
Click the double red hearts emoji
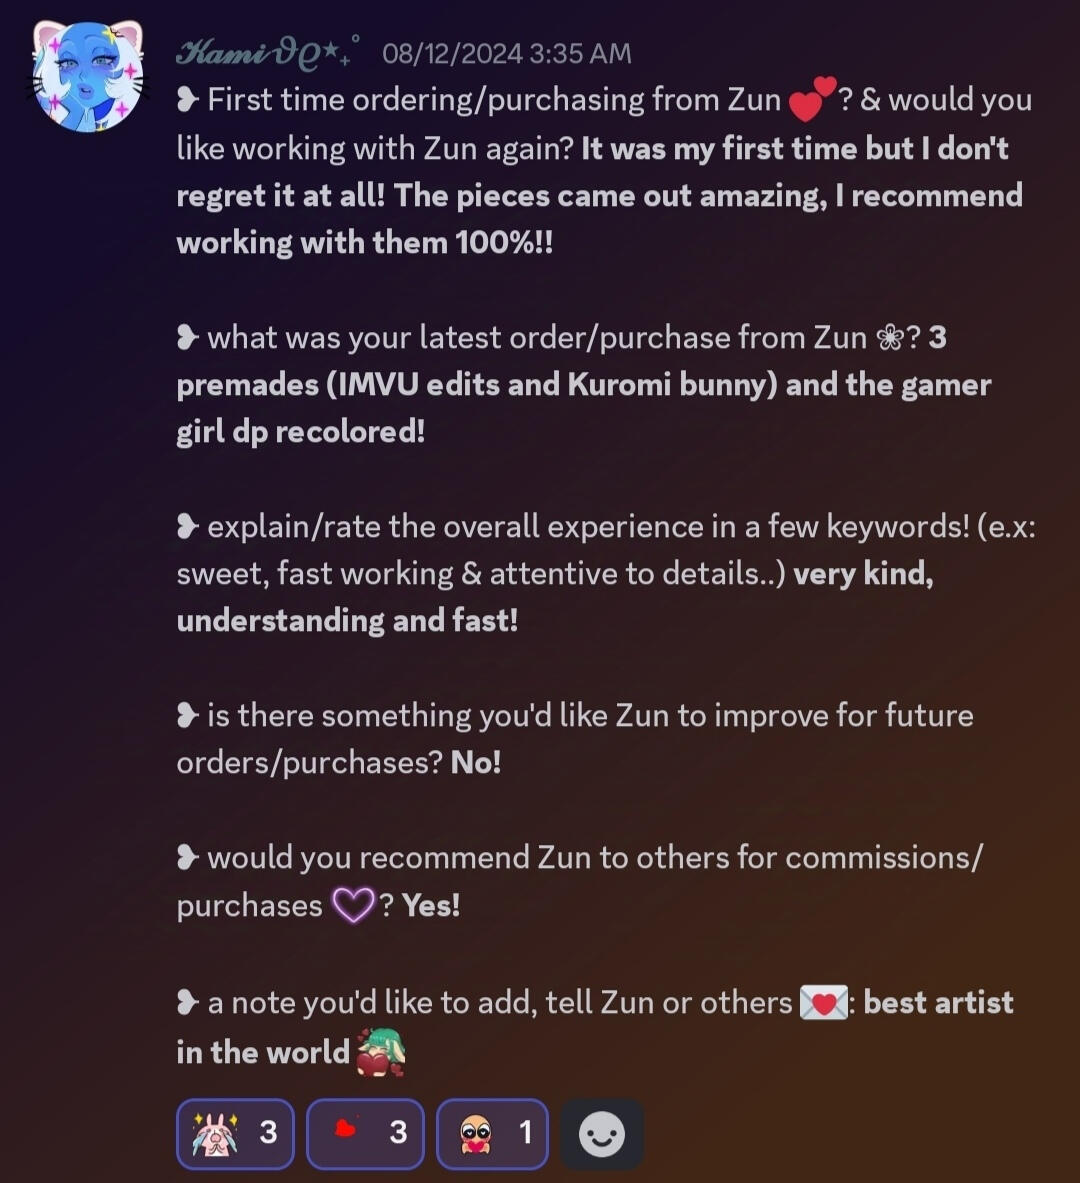pos(812,99)
